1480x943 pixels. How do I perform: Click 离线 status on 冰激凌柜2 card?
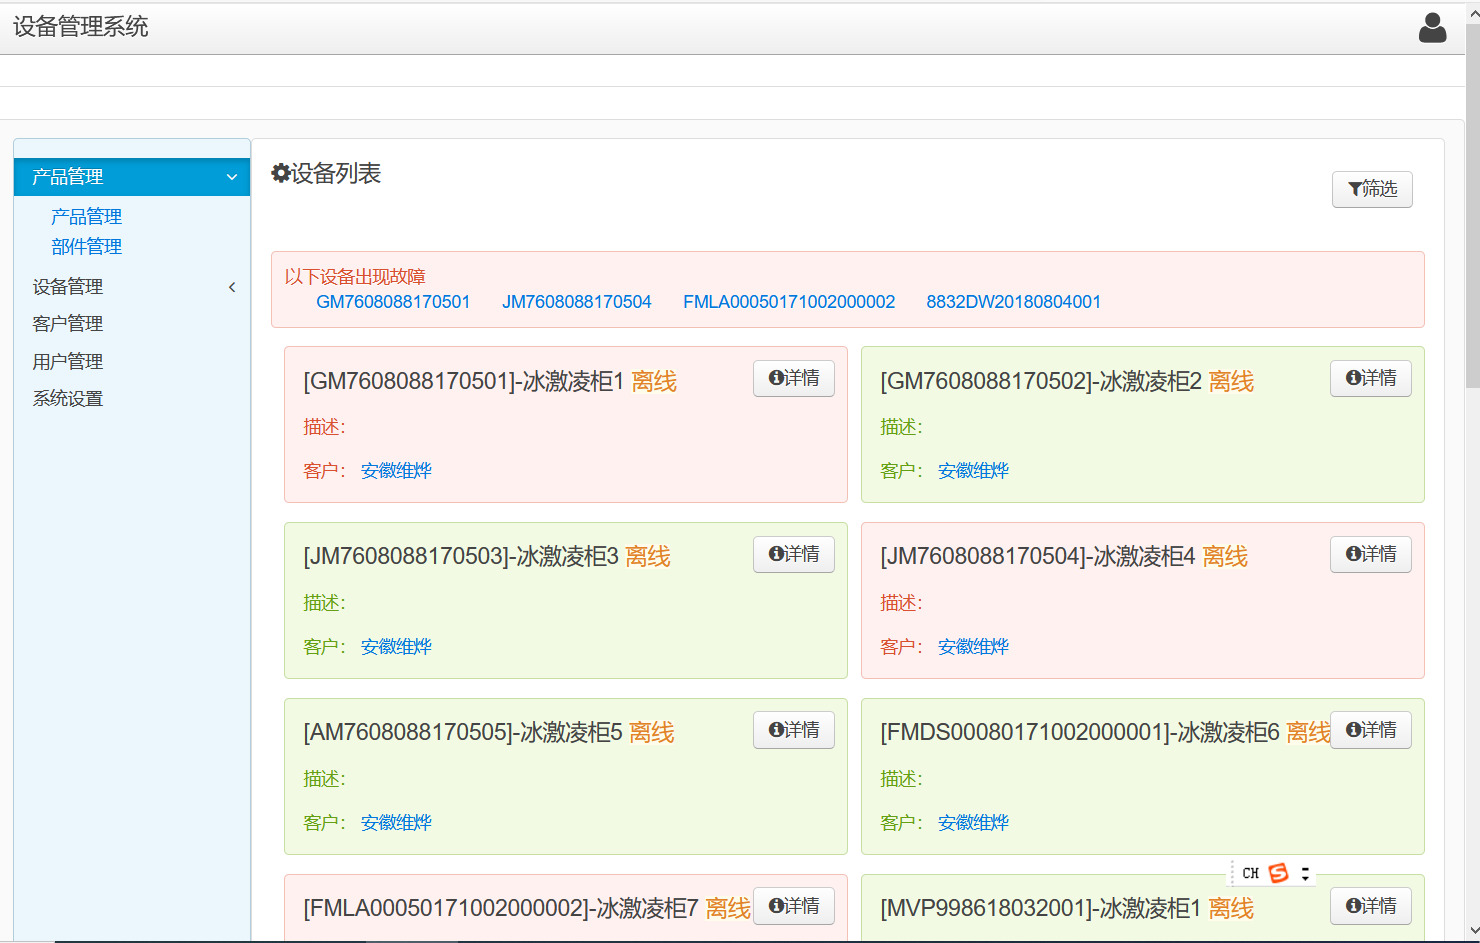pyautogui.click(x=1231, y=381)
